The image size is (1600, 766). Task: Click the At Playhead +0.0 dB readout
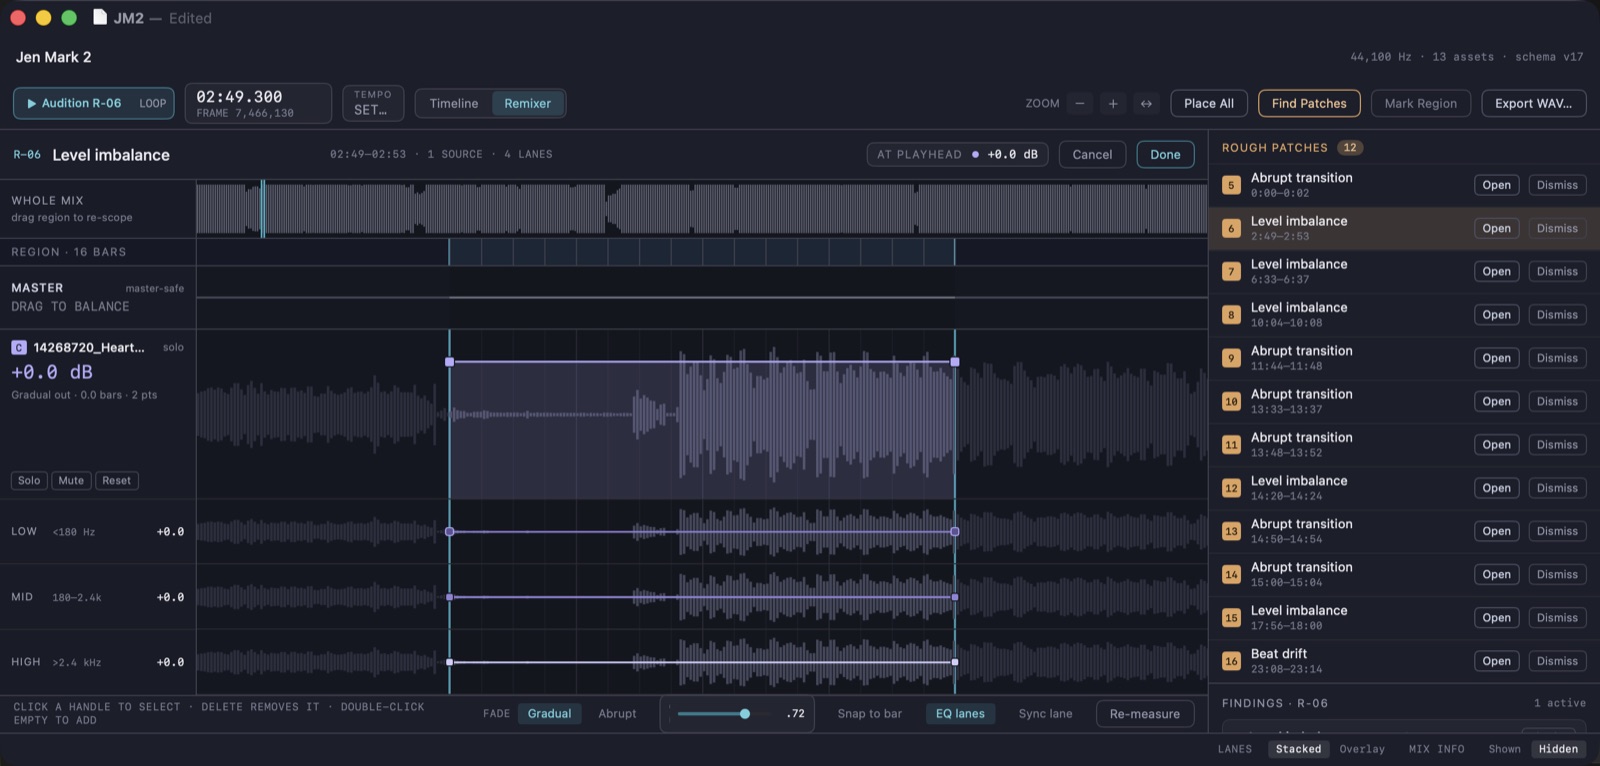(x=1012, y=154)
